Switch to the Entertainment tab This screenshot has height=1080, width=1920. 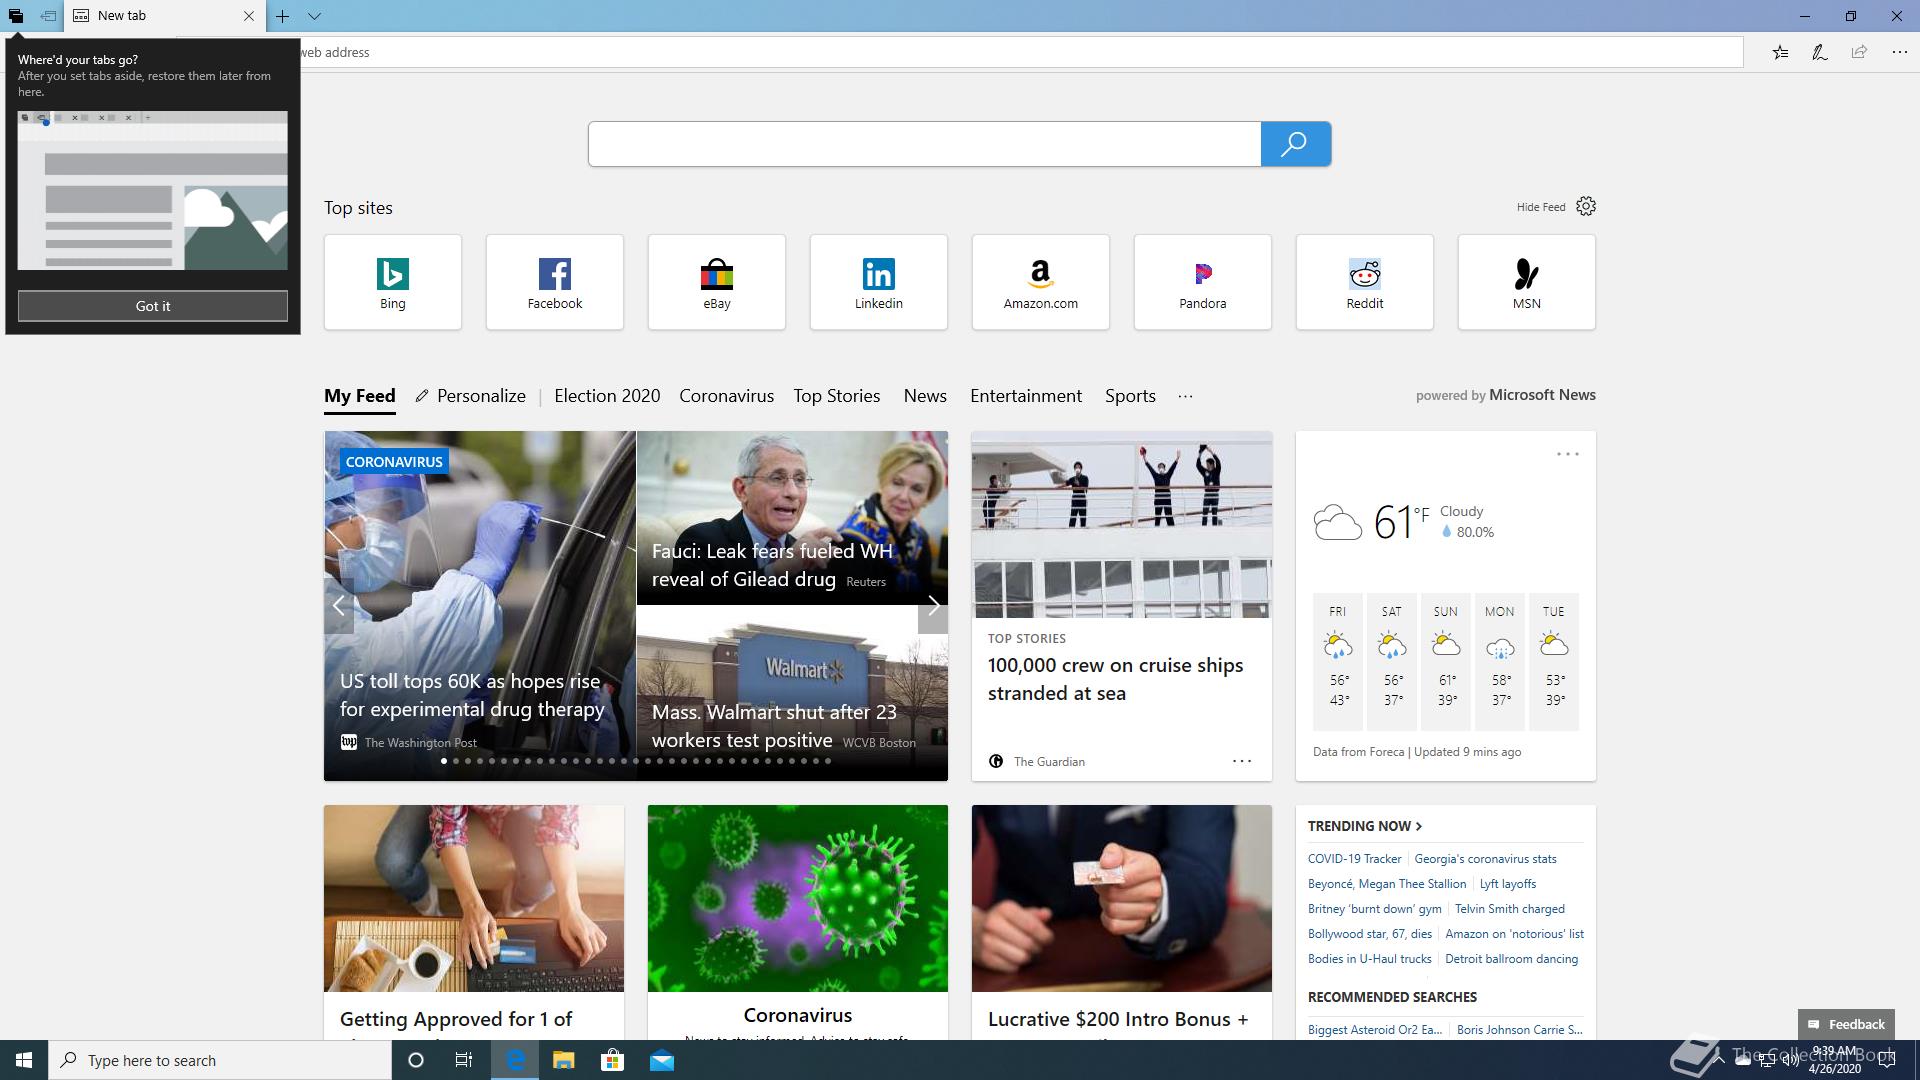point(1026,396)
